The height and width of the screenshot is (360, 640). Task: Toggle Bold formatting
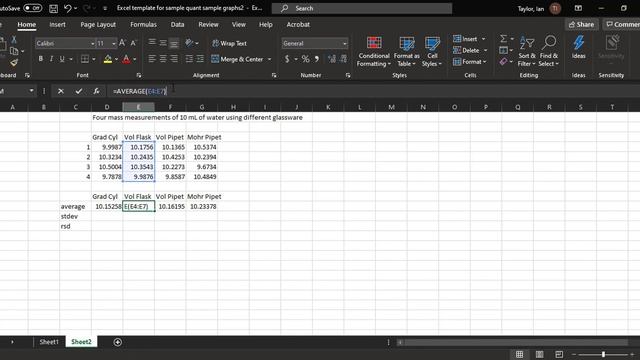tap(40, 59)
